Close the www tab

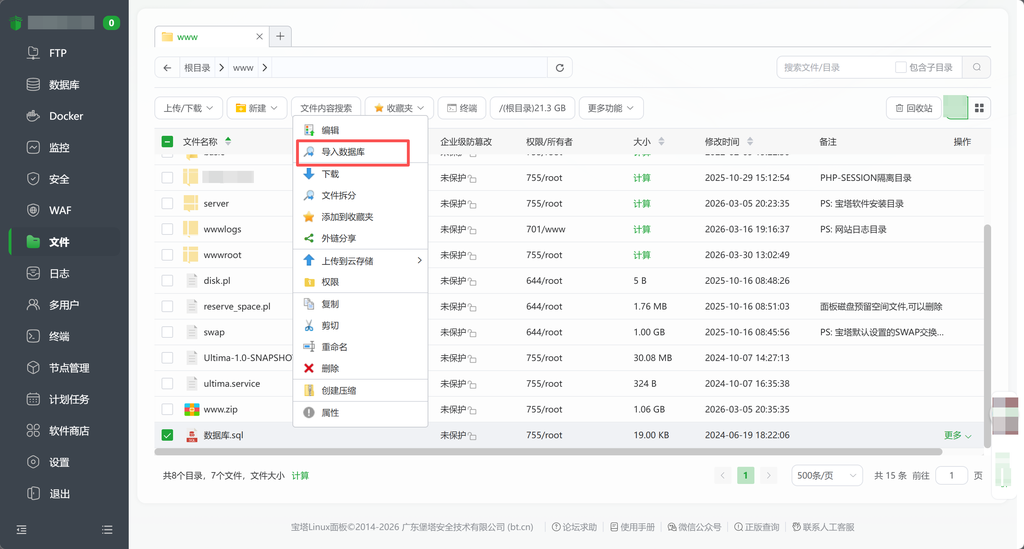pos(259,37)
